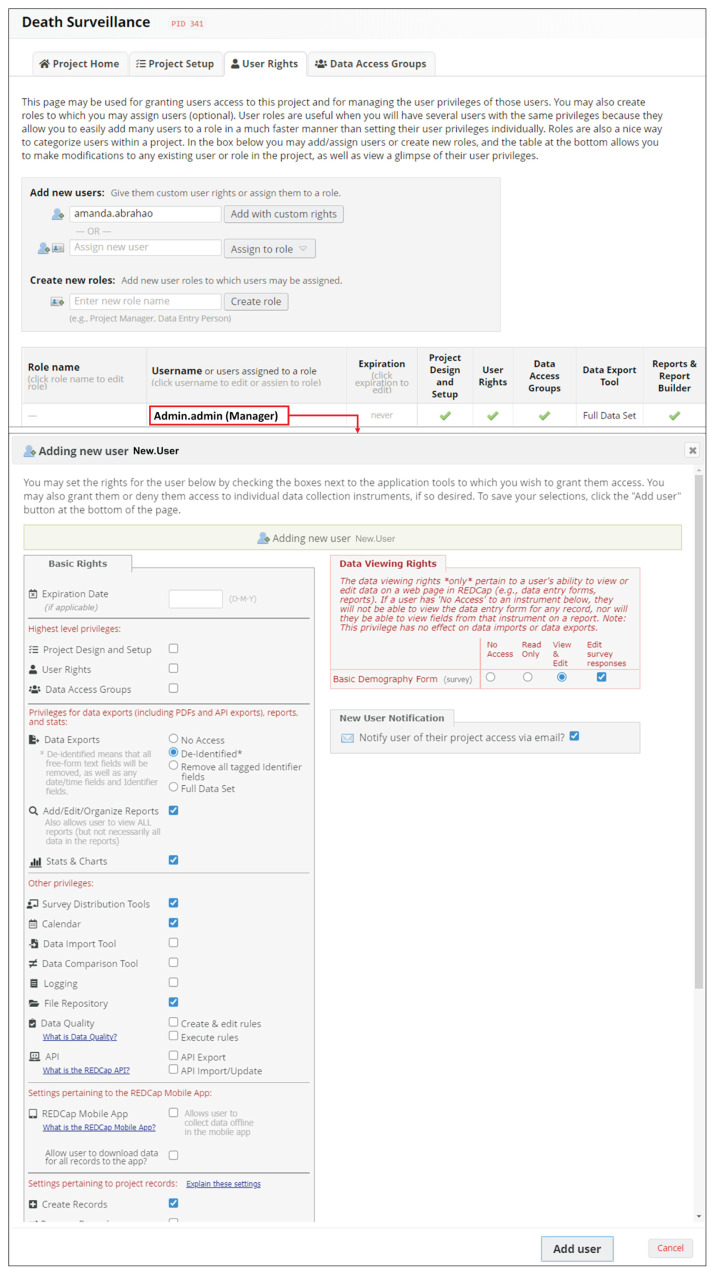Click the add user icon beside username field

(x=58, y=214)
